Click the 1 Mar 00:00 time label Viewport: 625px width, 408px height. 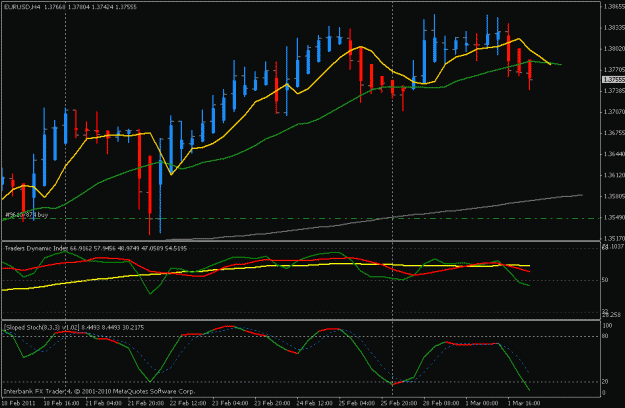[x=482, y=403]
